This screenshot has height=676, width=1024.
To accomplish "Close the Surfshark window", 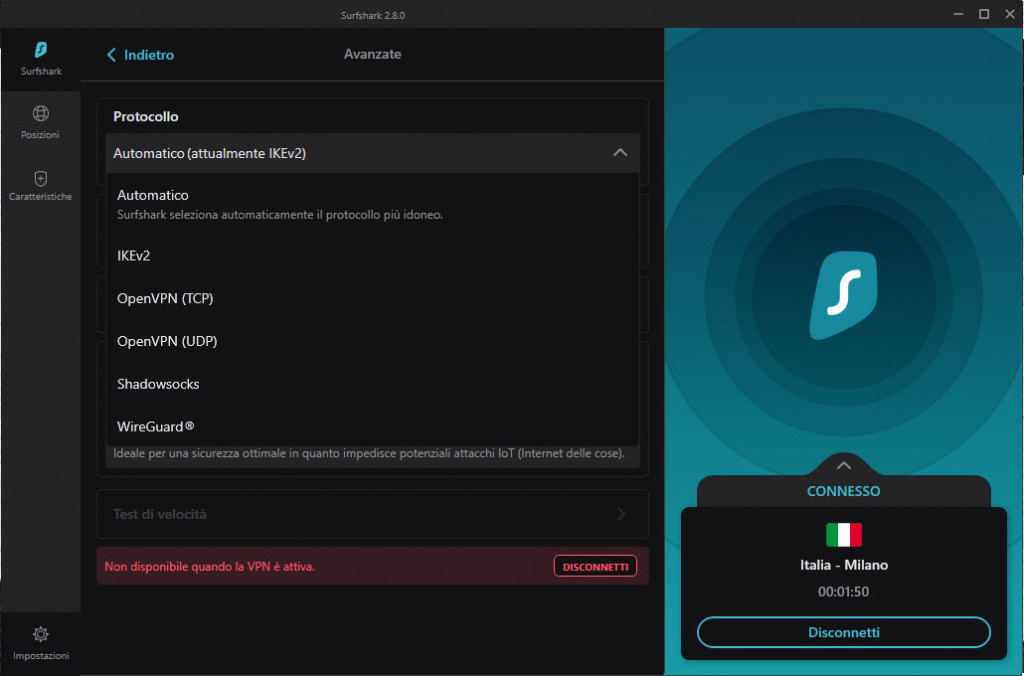I will coord(1010,14).
